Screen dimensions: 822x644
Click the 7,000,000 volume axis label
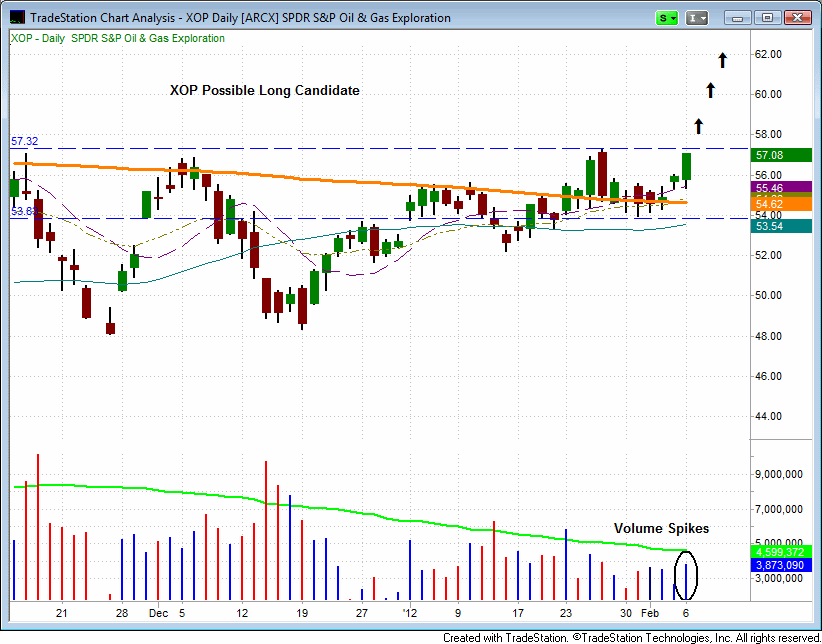(778, 509)
